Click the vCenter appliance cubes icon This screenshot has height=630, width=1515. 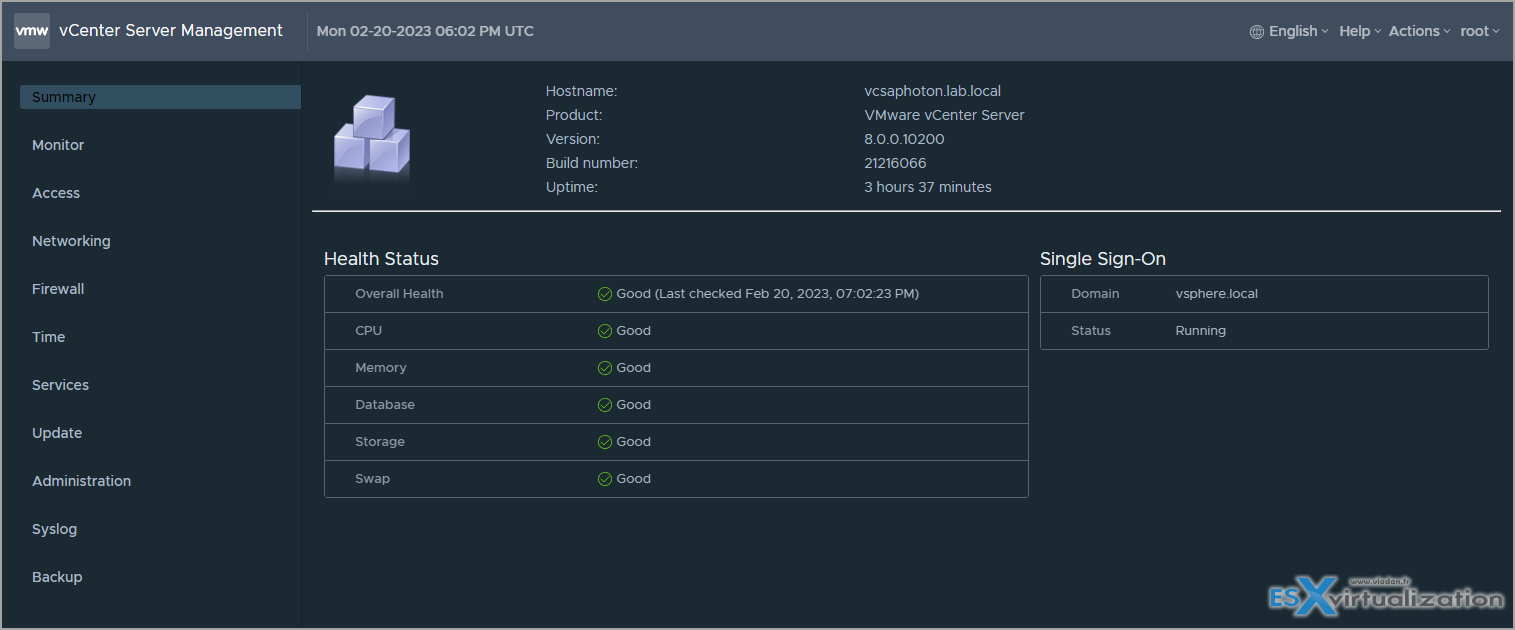(x=371, y=139)
